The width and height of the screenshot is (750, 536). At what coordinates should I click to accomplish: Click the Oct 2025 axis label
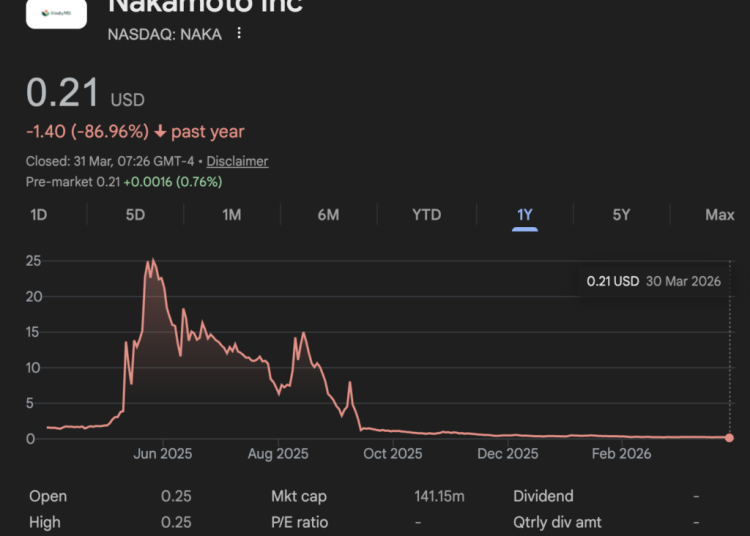coord(393,454)
